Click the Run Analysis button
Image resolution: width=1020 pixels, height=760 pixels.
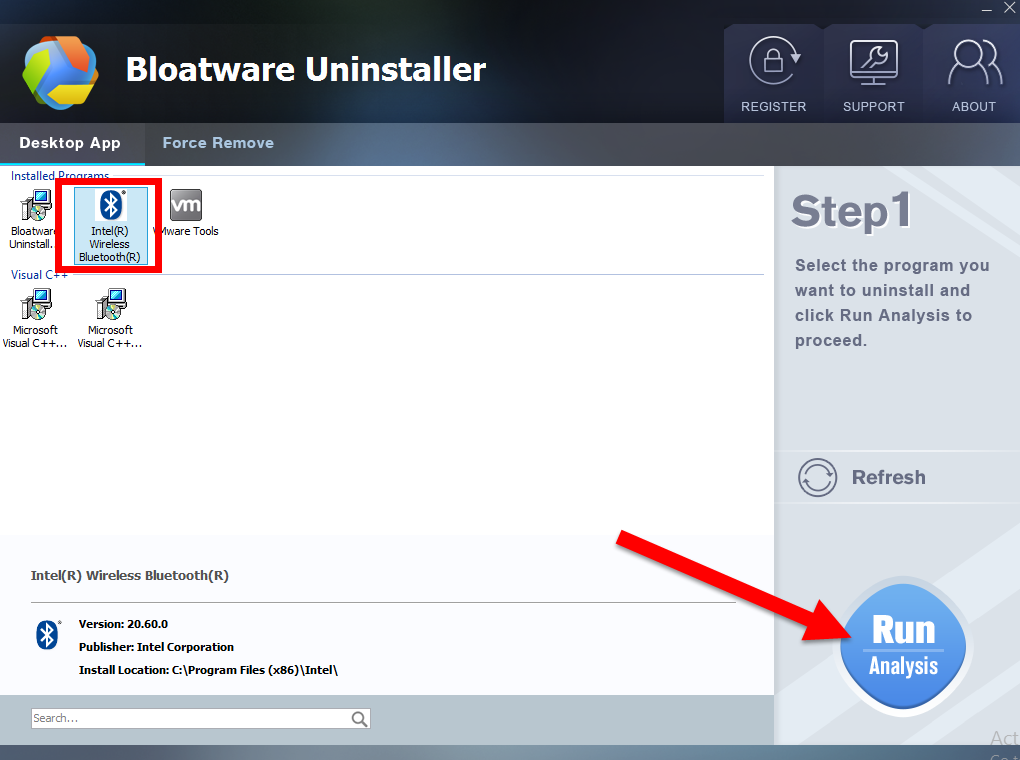point(903,647)
